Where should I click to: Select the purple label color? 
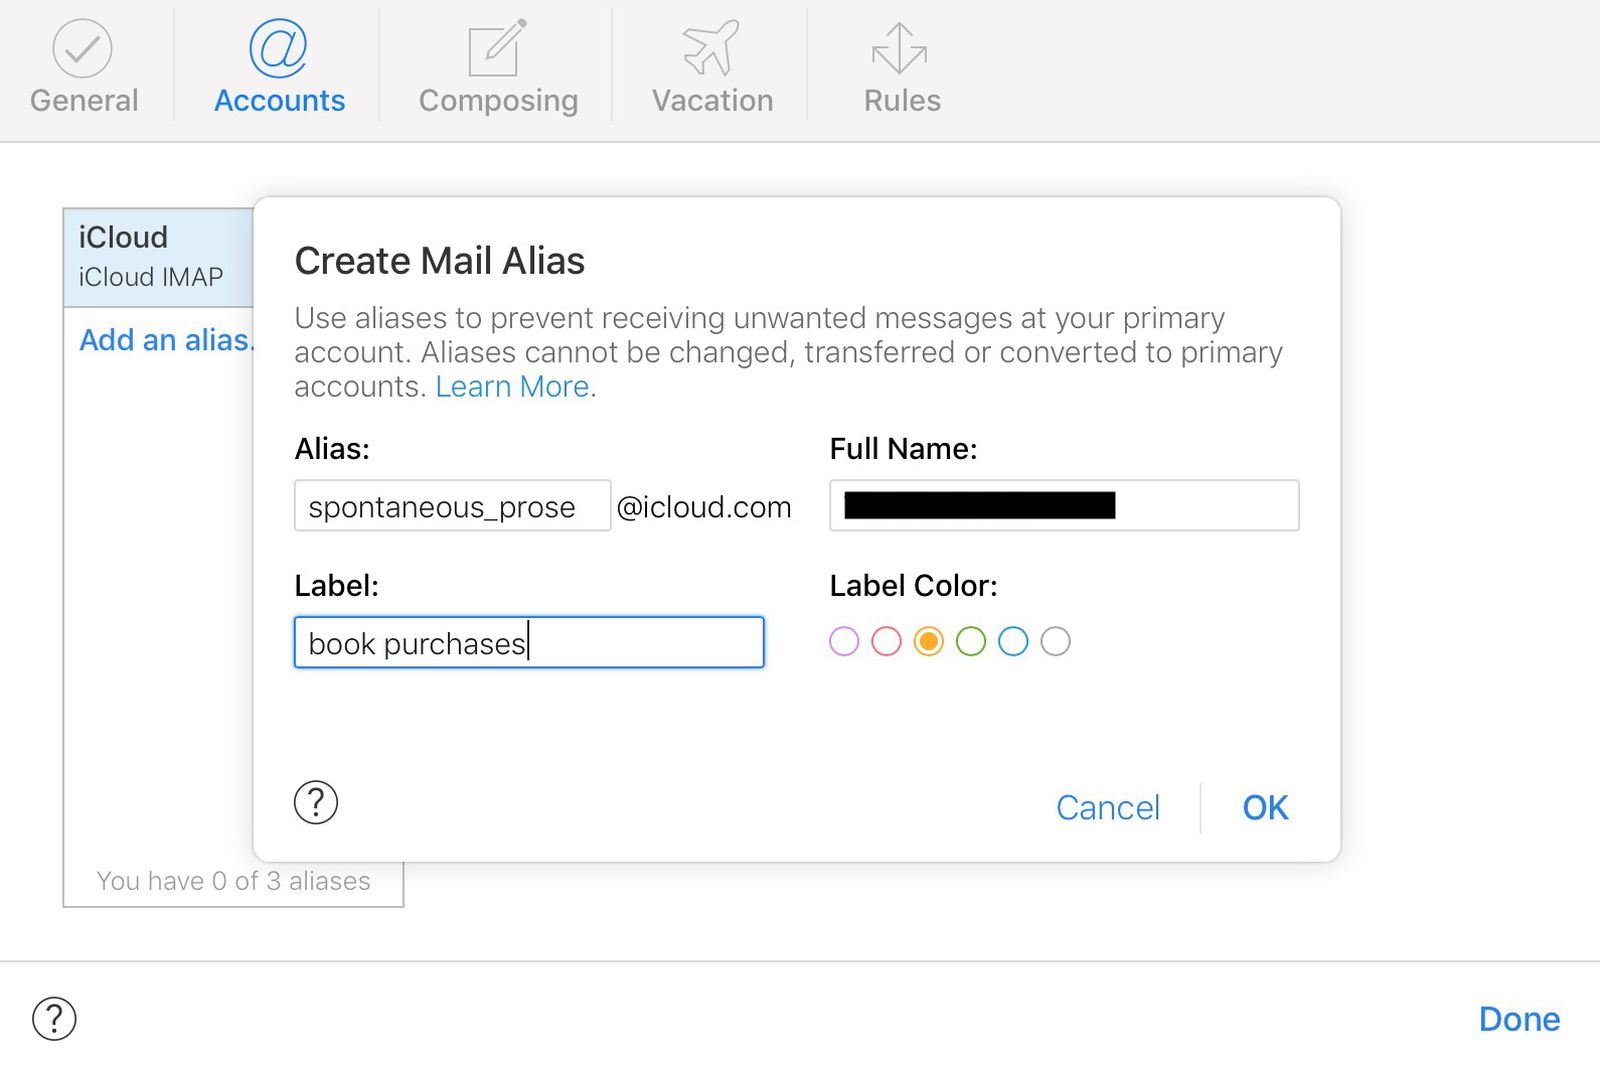pos(844,641)
